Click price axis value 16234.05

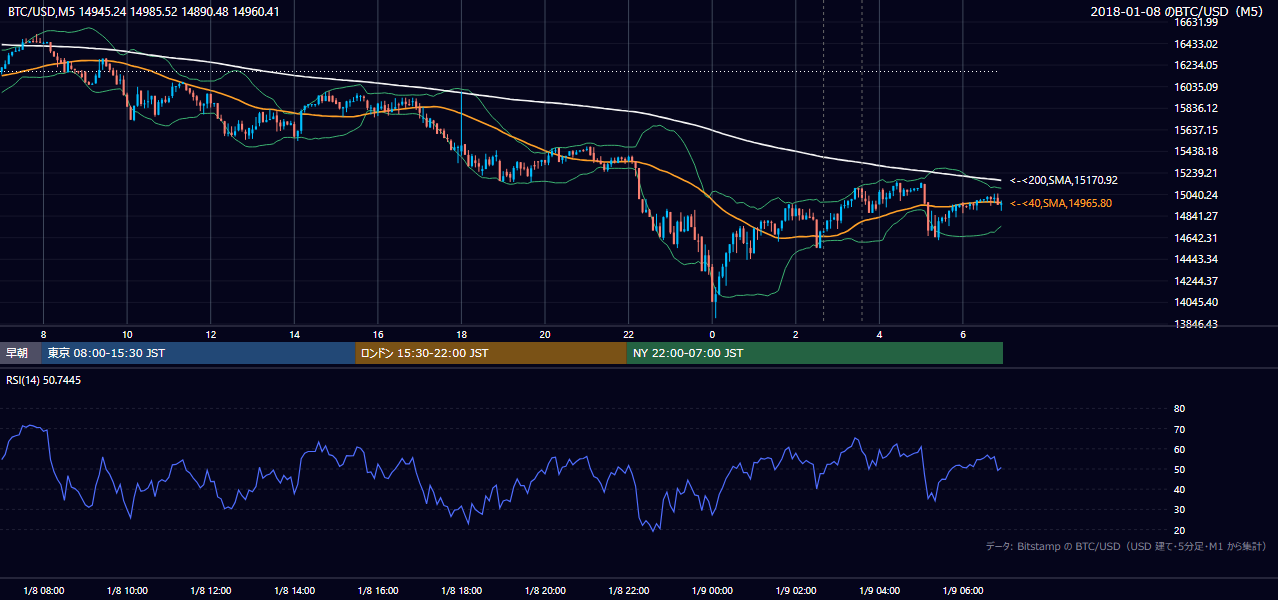1196,65
